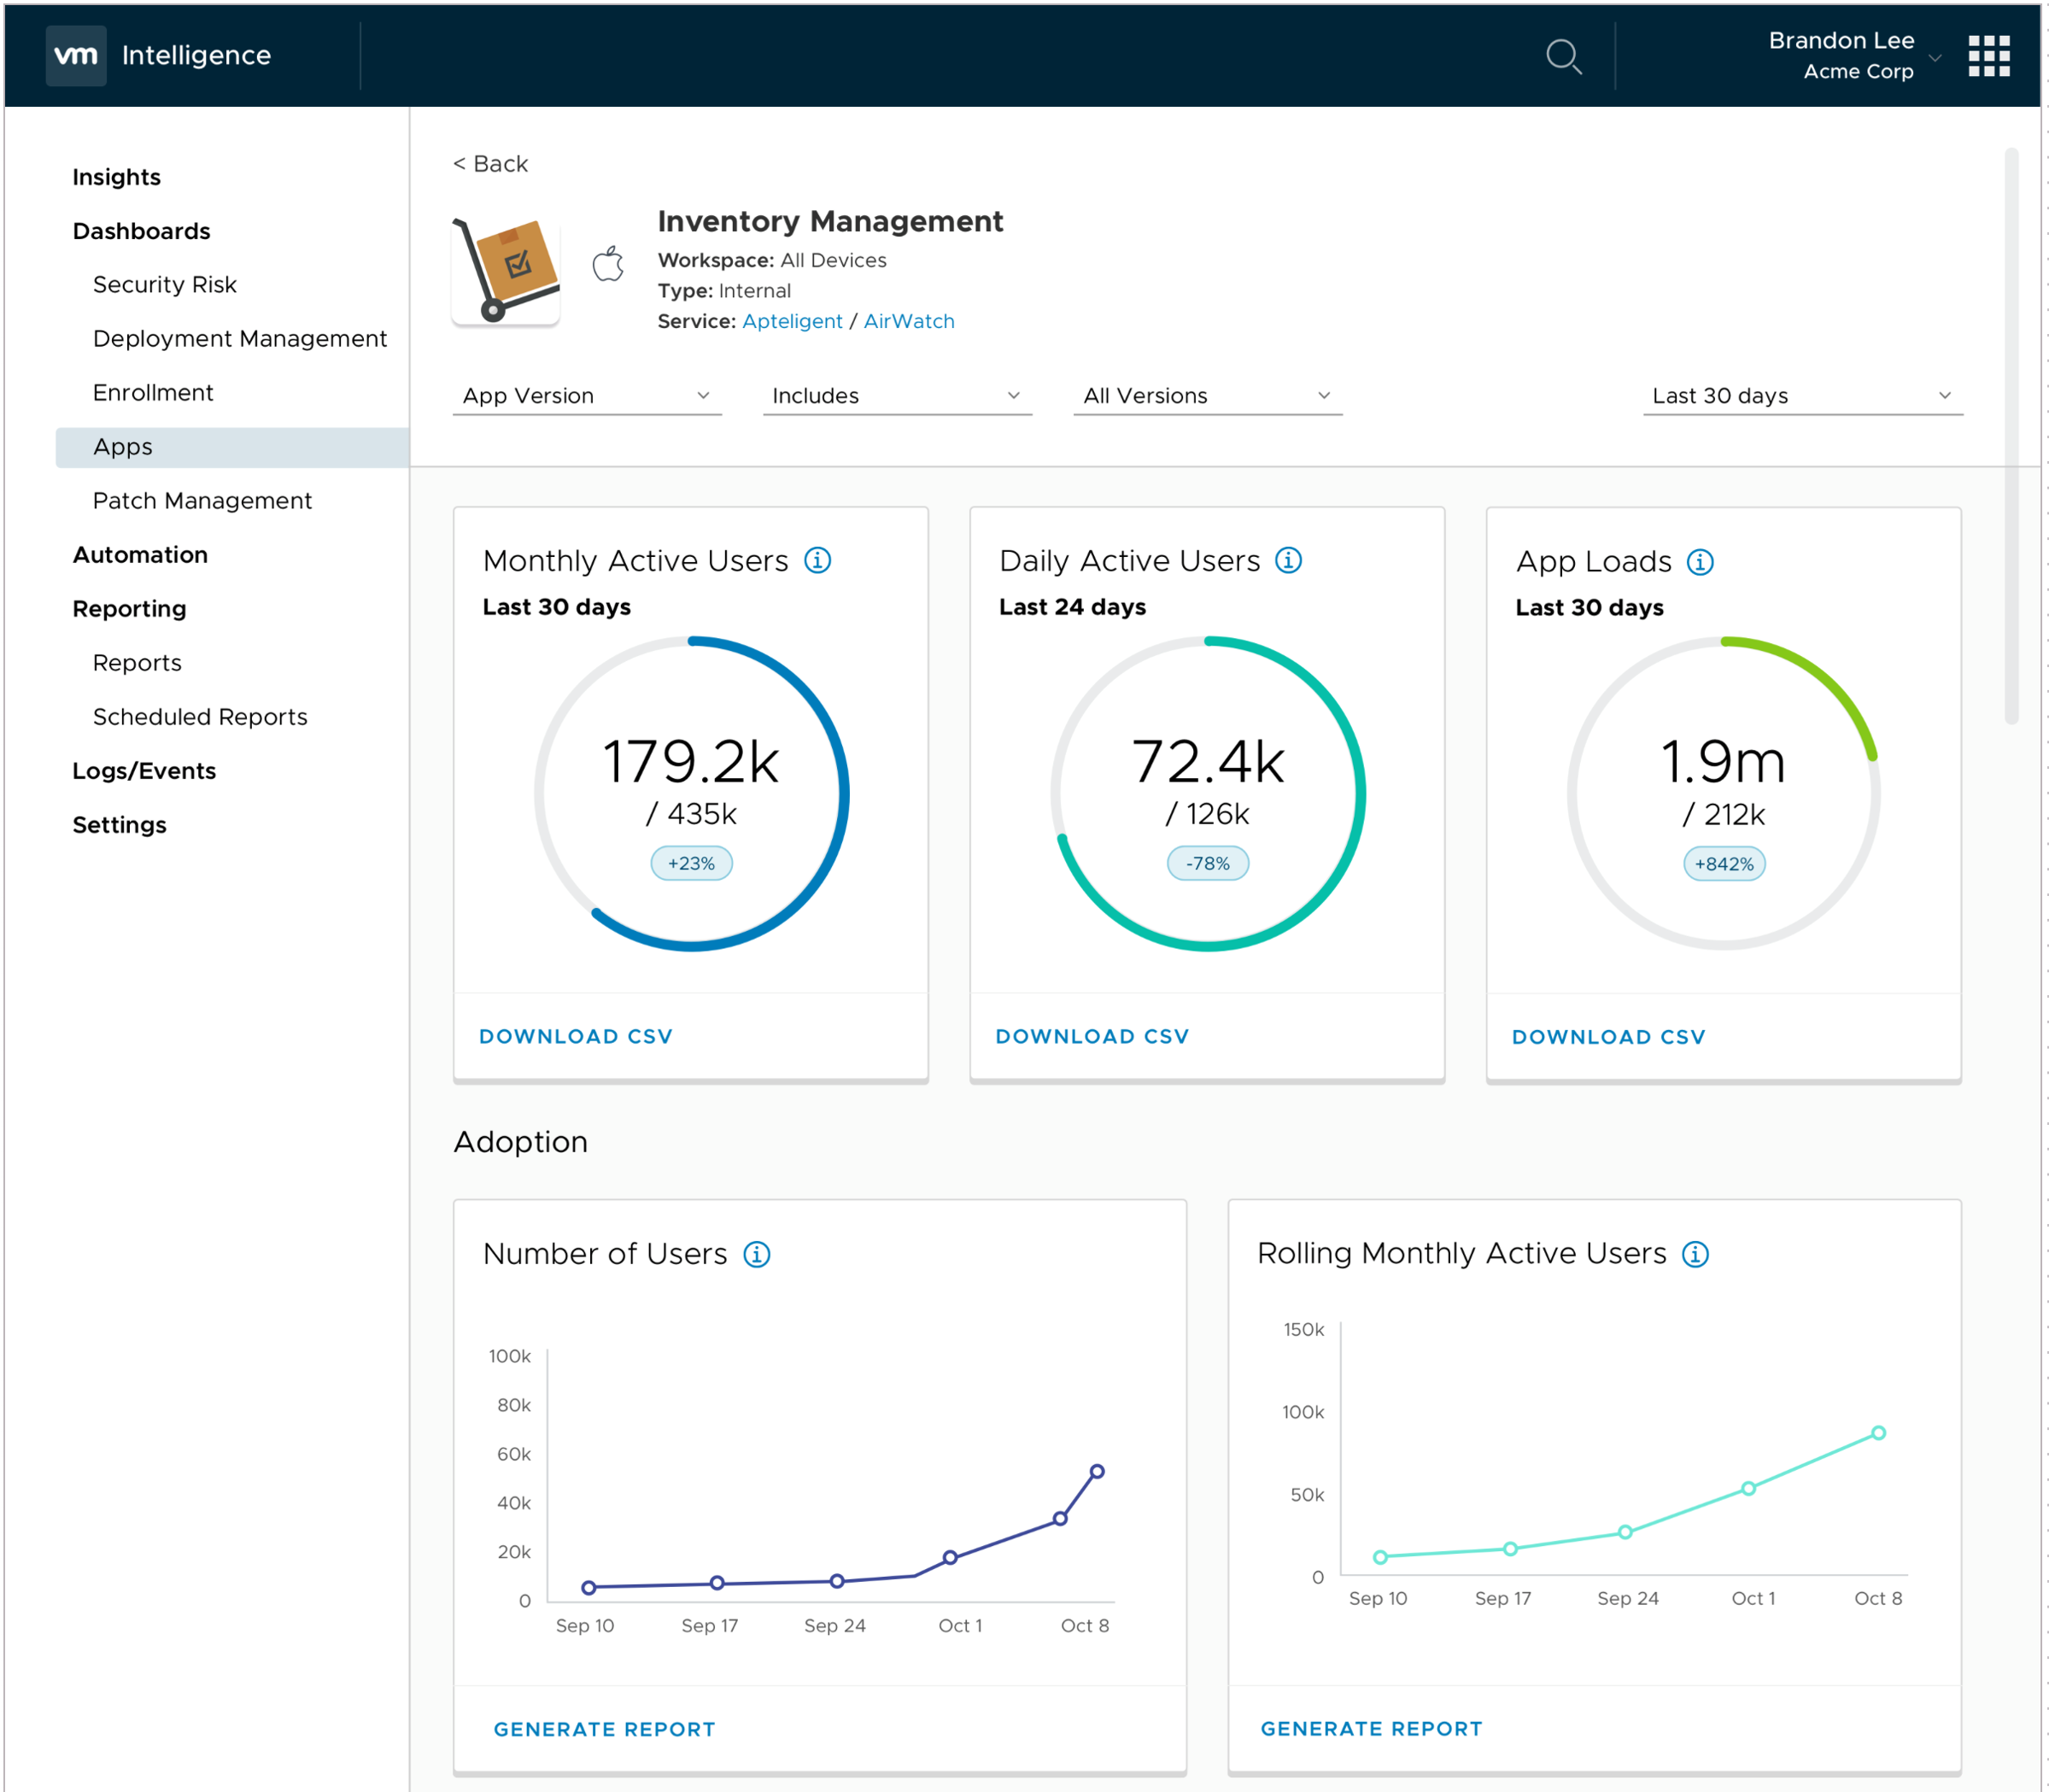This screenshot has height=1792, width=2049.
Task: Open the All Versions dropdown
Action: tap(1206, 395)
